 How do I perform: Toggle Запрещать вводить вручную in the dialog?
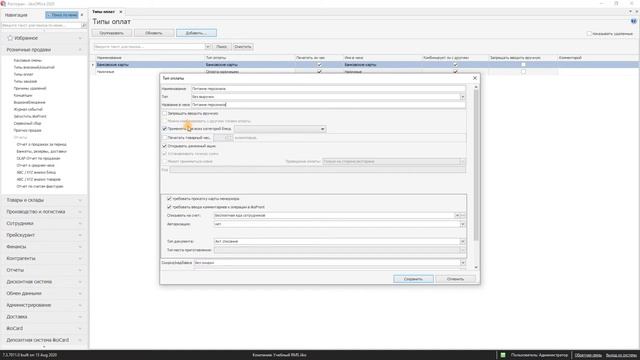[x=164, y=113]
